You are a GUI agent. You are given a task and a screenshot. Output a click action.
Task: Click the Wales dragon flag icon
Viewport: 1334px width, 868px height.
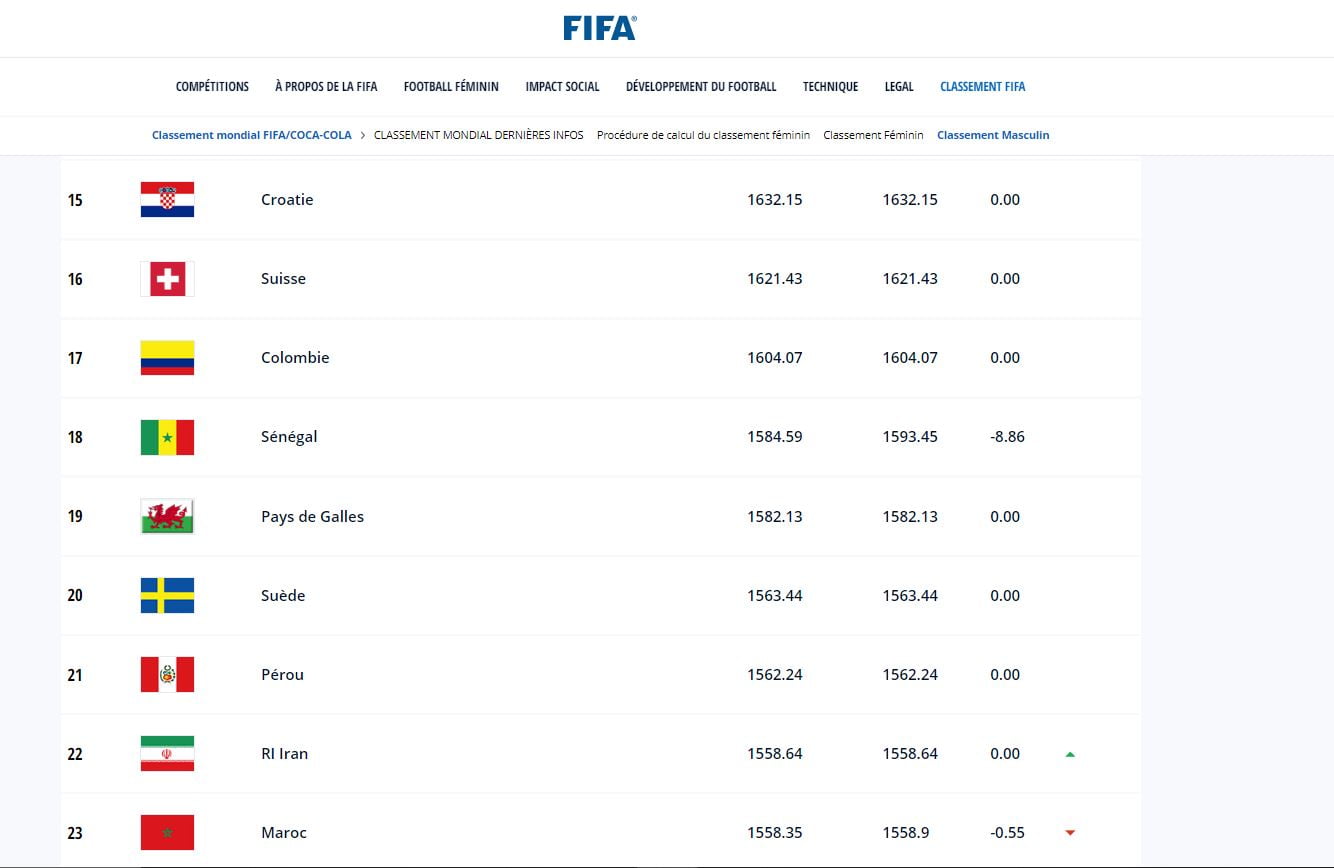(x=167, y=516)
